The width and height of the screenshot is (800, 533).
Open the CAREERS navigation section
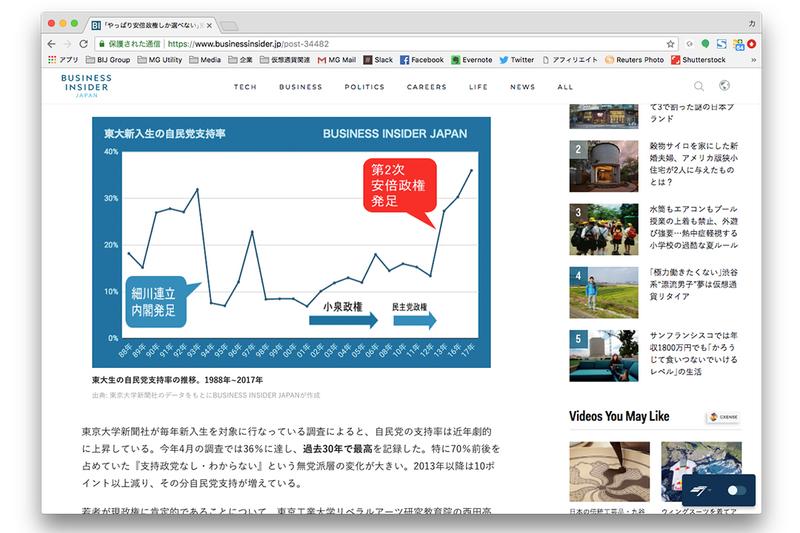pyautogui.click(x=427, y=87)
